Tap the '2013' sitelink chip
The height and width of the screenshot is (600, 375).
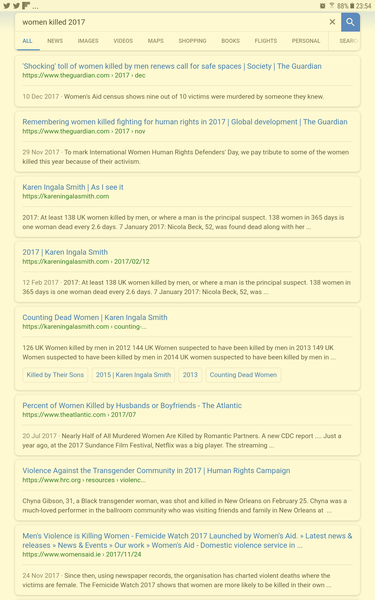(x=190, y=375)
